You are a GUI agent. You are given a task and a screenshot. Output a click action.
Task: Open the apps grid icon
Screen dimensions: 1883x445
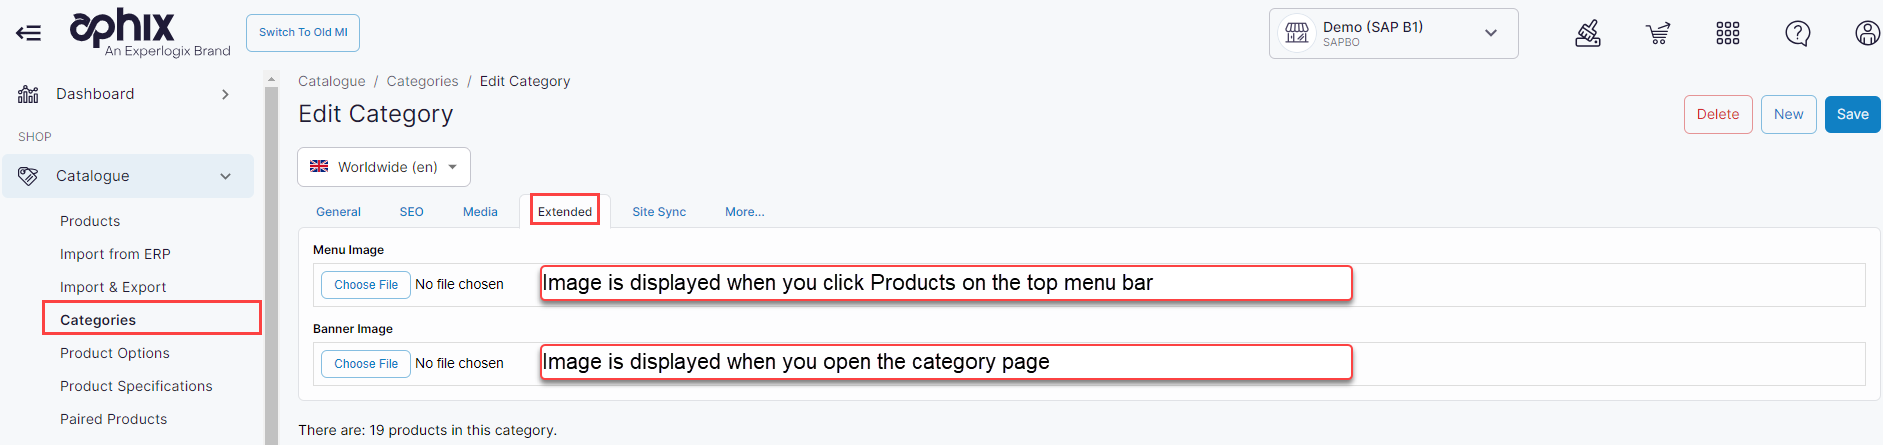point(1728,34)
